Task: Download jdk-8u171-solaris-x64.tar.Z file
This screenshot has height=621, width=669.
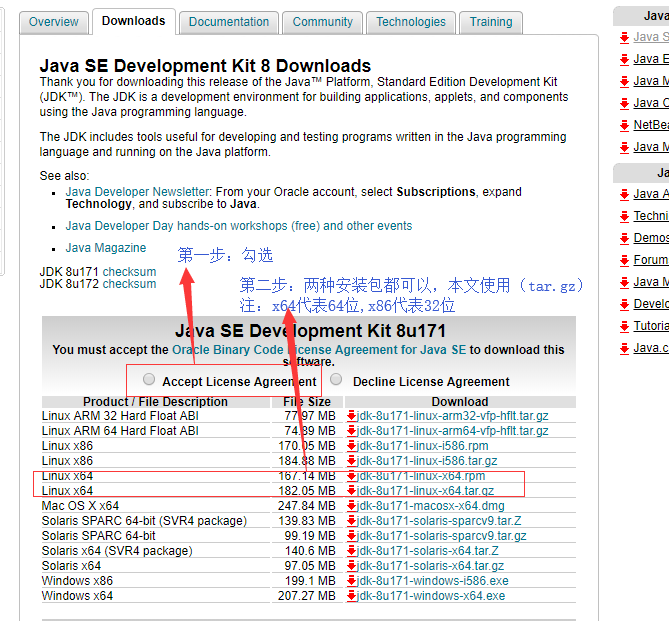Action: point(428,551)
